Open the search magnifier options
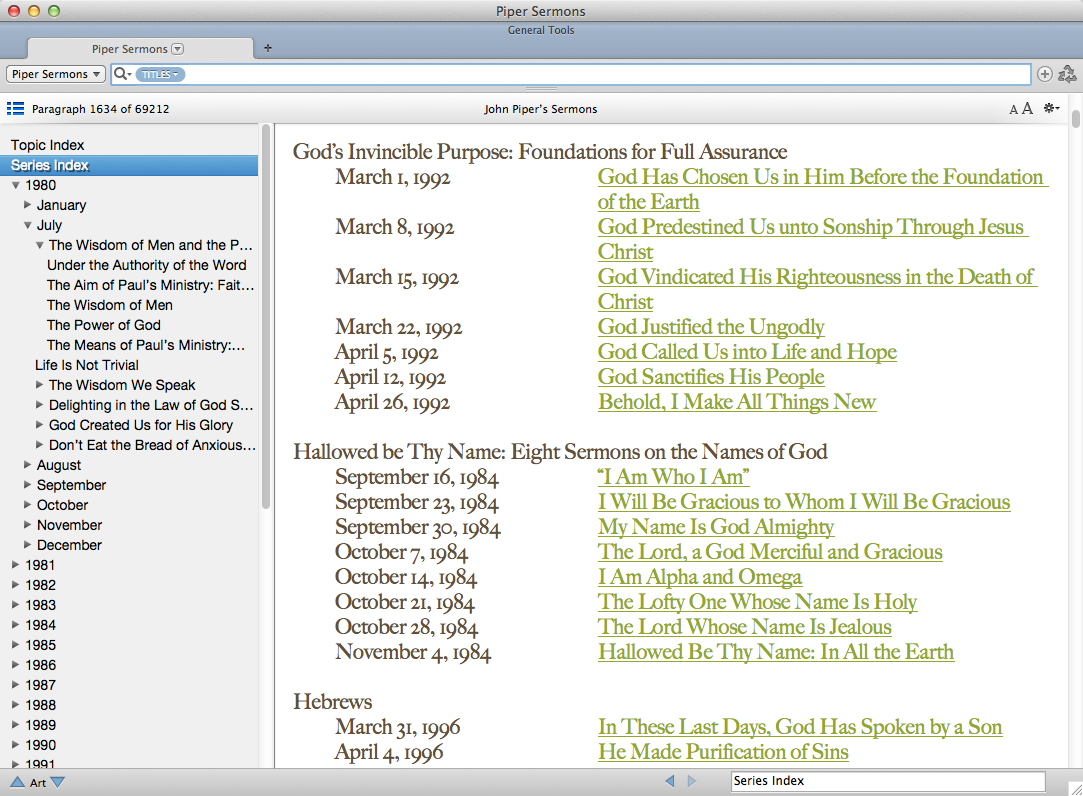This screenshot has height=796, width=1083. [122, 74]
